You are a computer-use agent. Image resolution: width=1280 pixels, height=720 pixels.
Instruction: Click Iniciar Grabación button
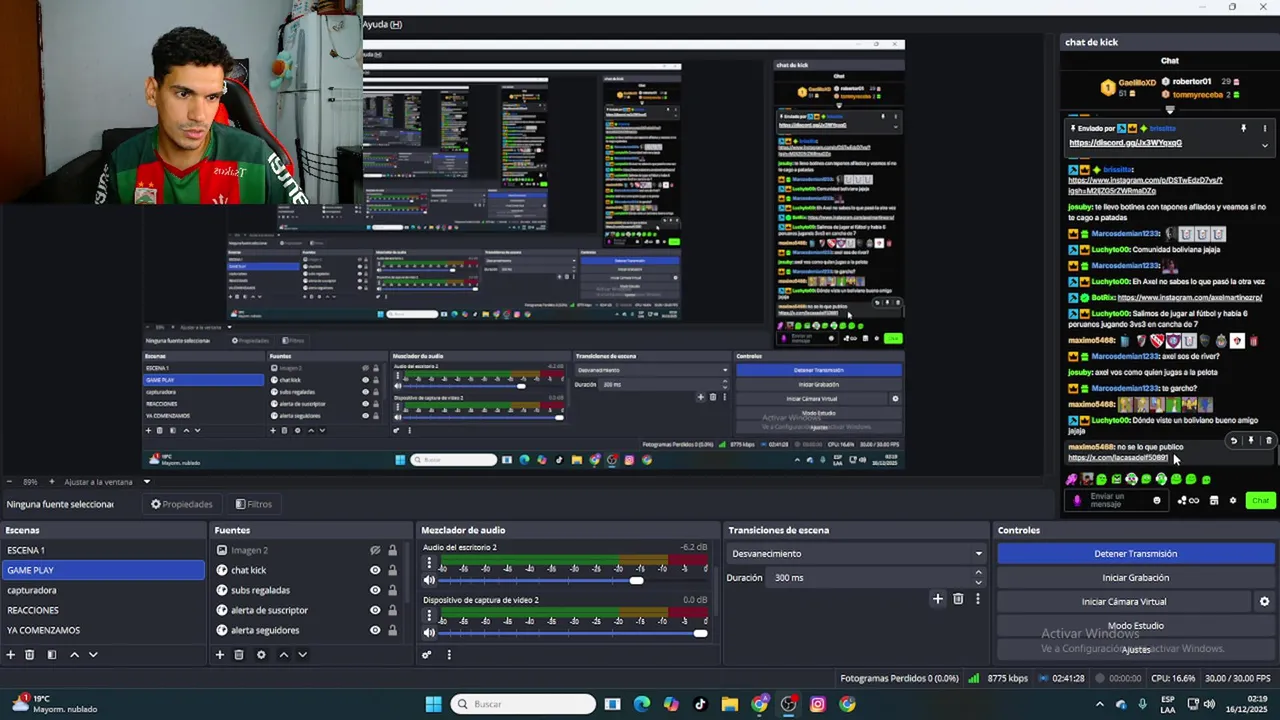pyautogui.click(x=1135, y=578)
